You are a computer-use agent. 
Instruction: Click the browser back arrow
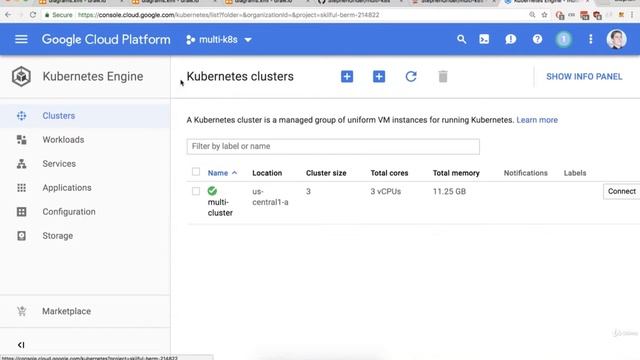[8, 15]
